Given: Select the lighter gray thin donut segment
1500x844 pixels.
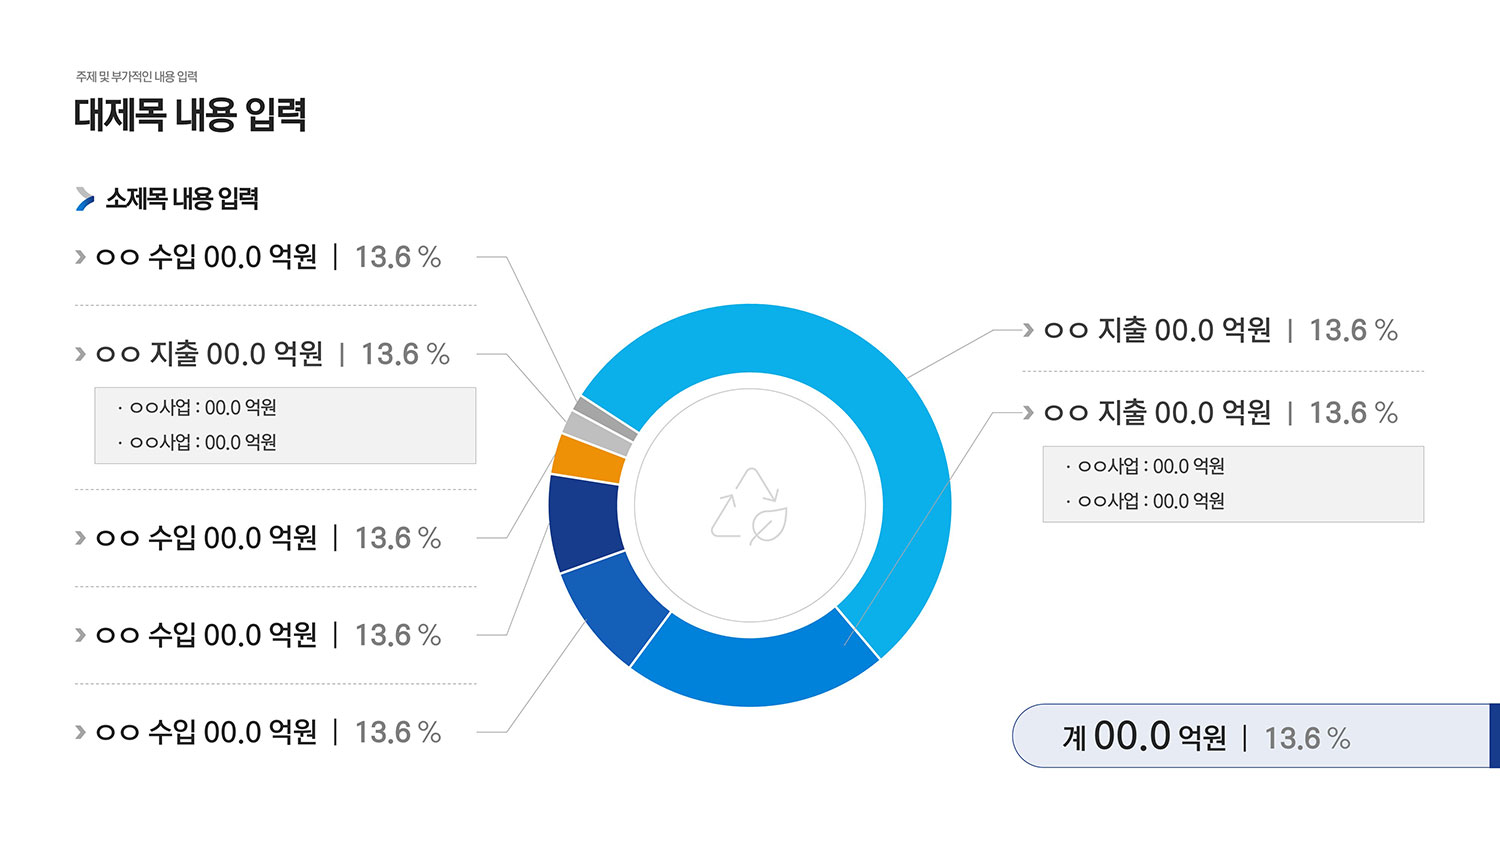Looking at the screenshot, I should point(597,433).
